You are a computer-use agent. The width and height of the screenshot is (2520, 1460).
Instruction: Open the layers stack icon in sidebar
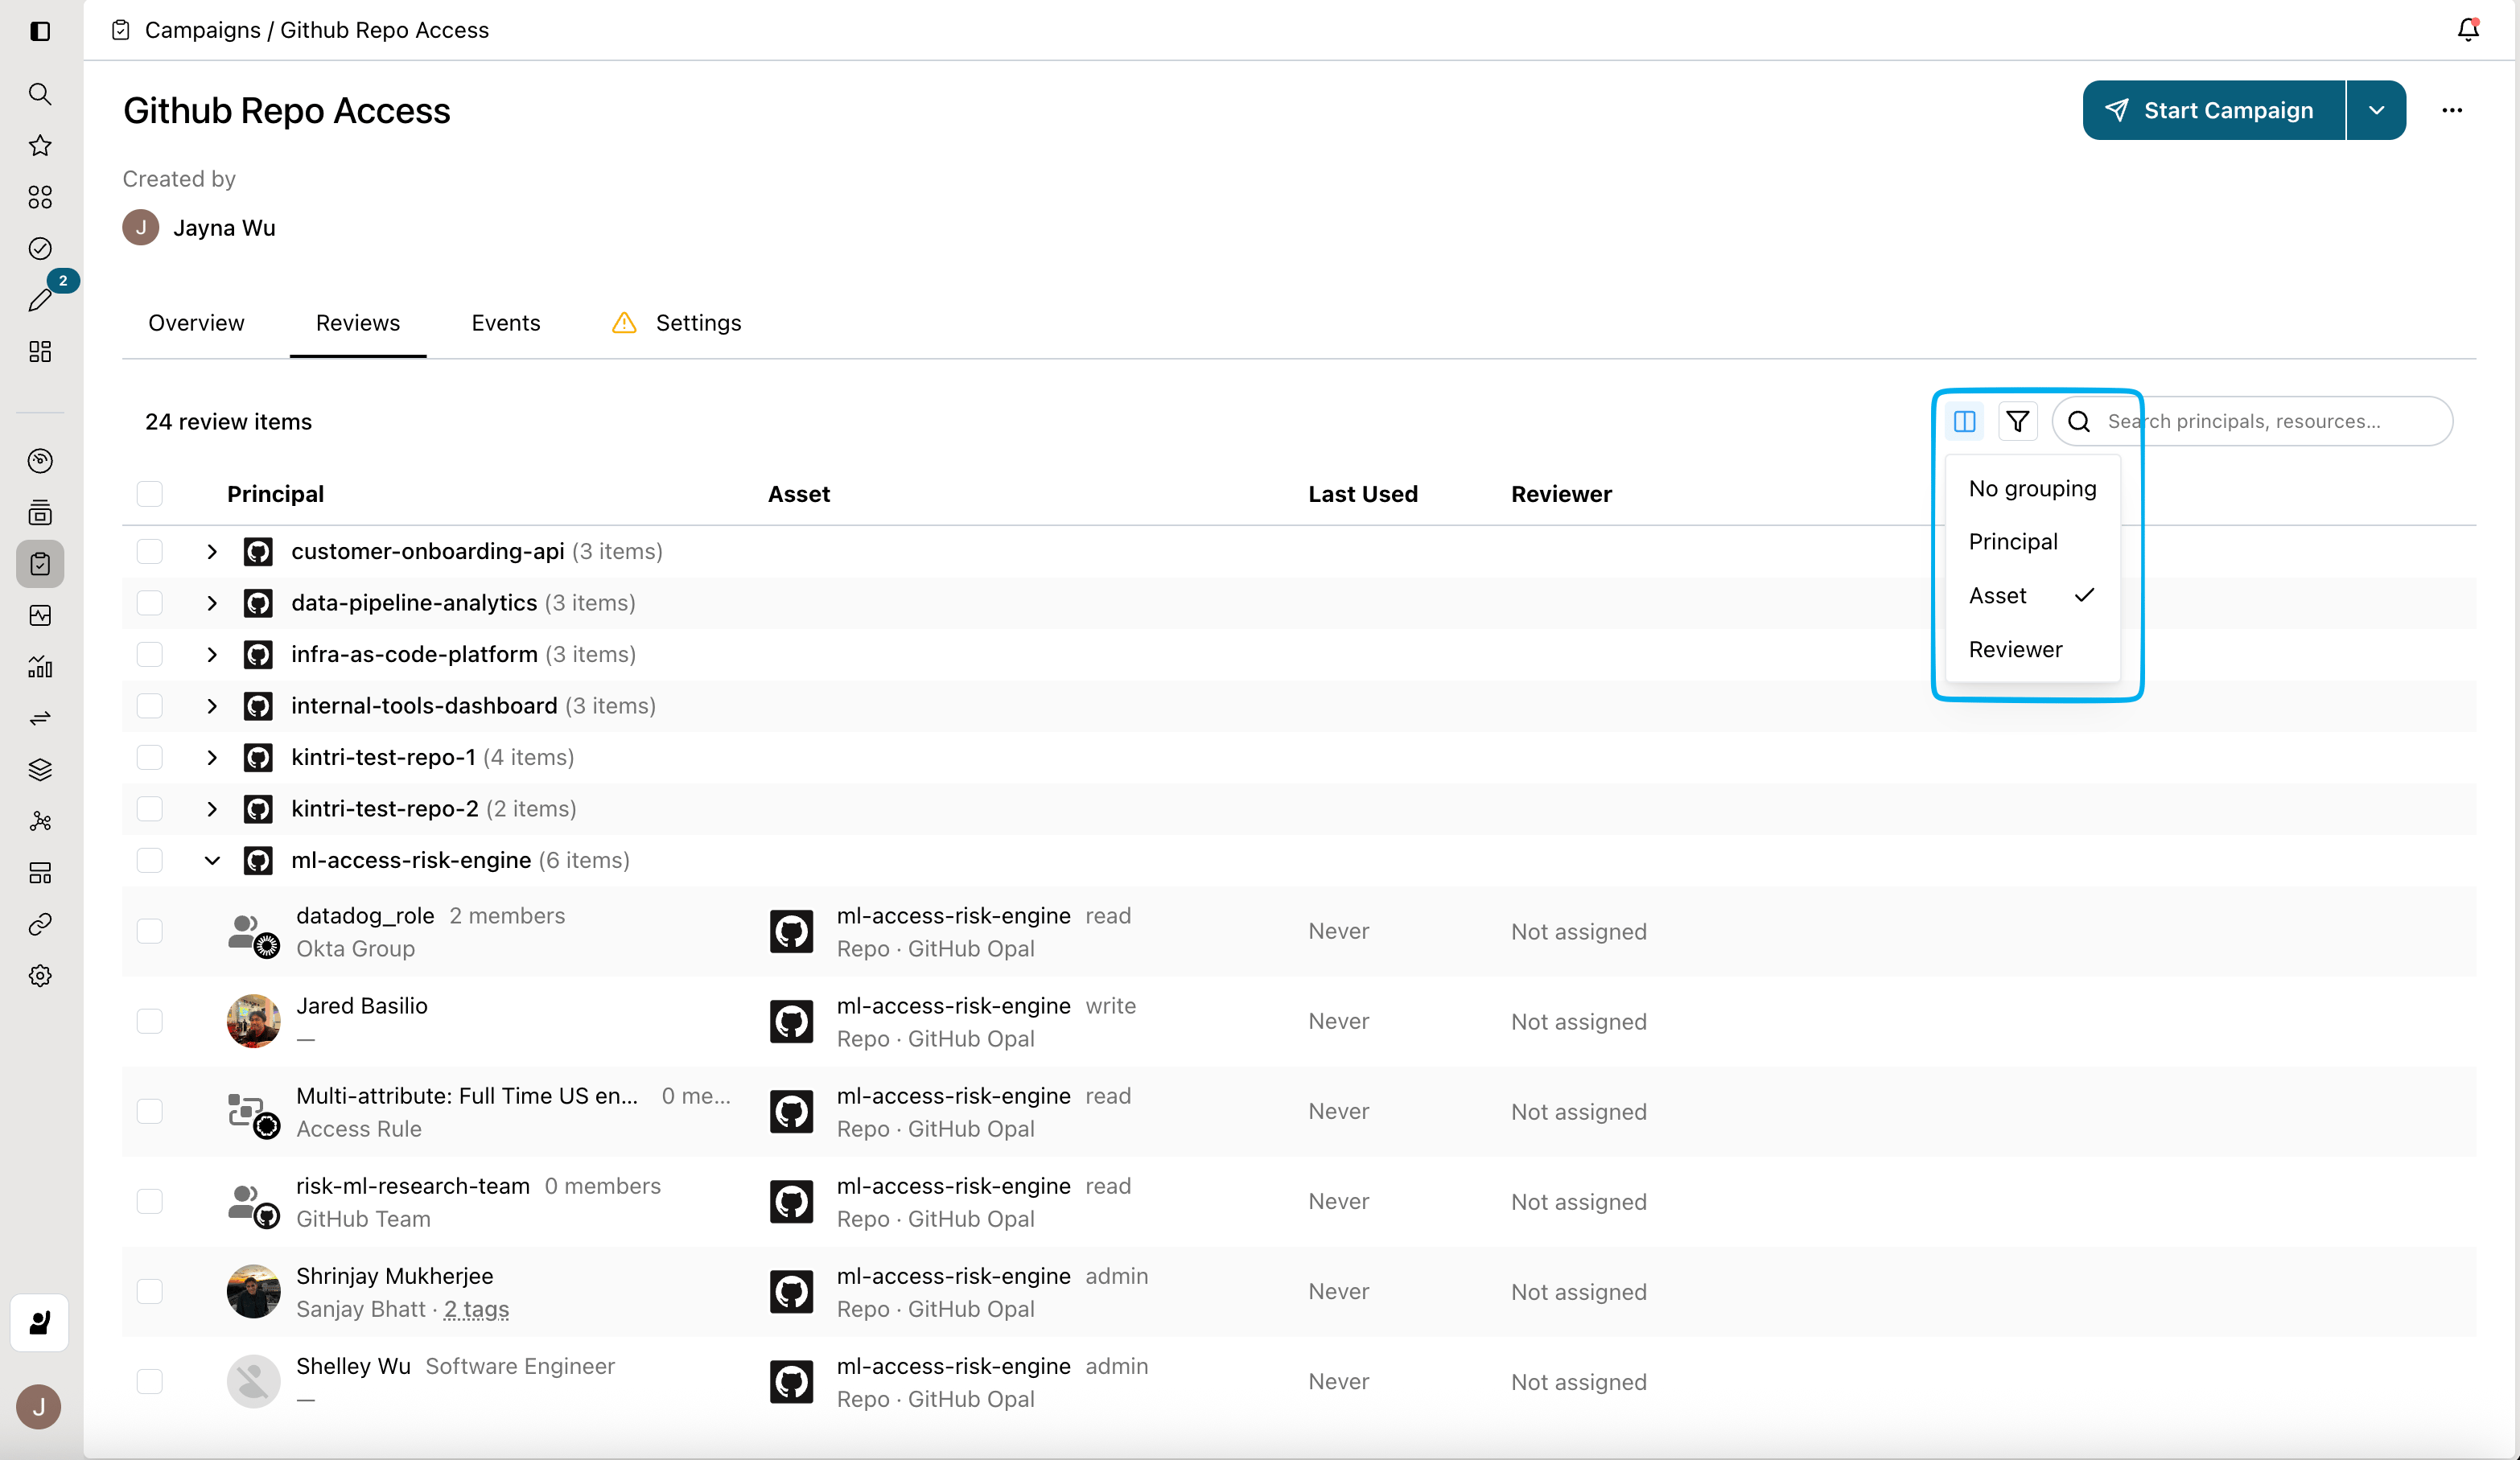point(40,769)
